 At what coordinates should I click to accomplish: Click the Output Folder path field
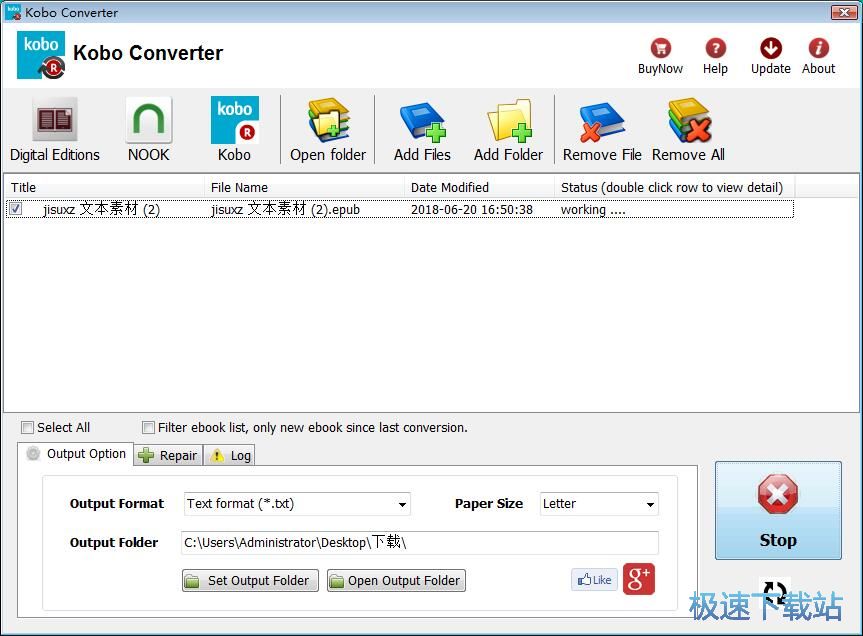[419, 542]
